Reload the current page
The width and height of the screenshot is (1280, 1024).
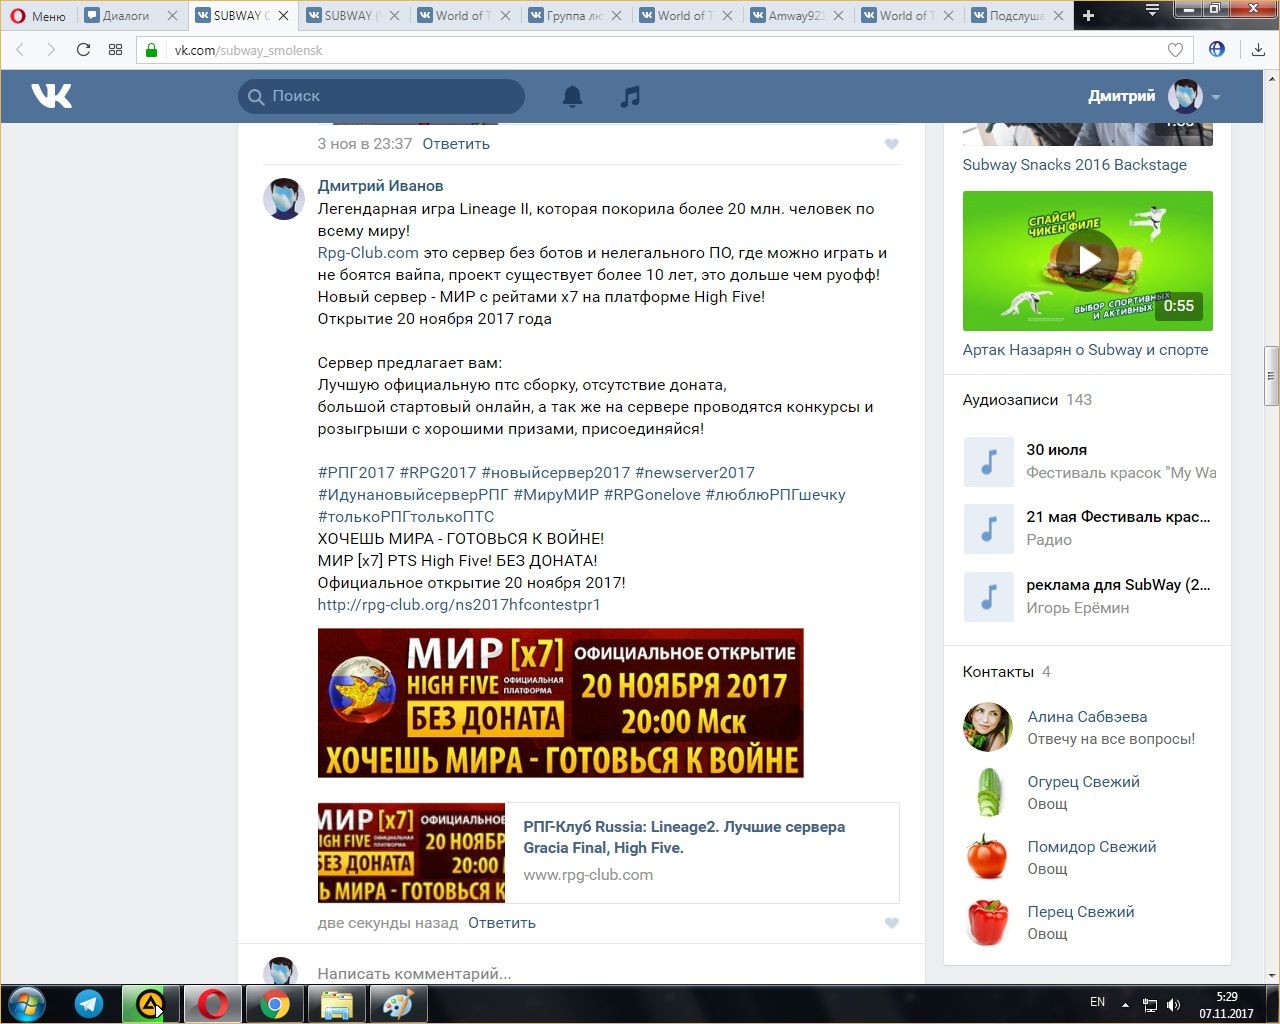point(83,49)
